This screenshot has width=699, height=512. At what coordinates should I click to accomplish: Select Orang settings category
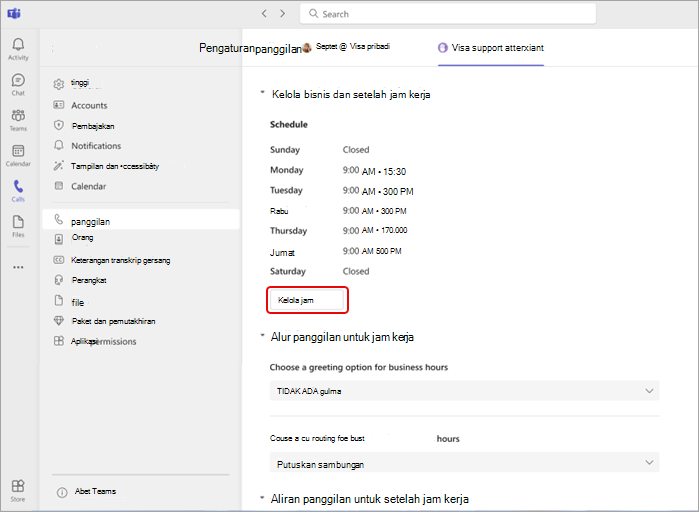pos(83,238)
